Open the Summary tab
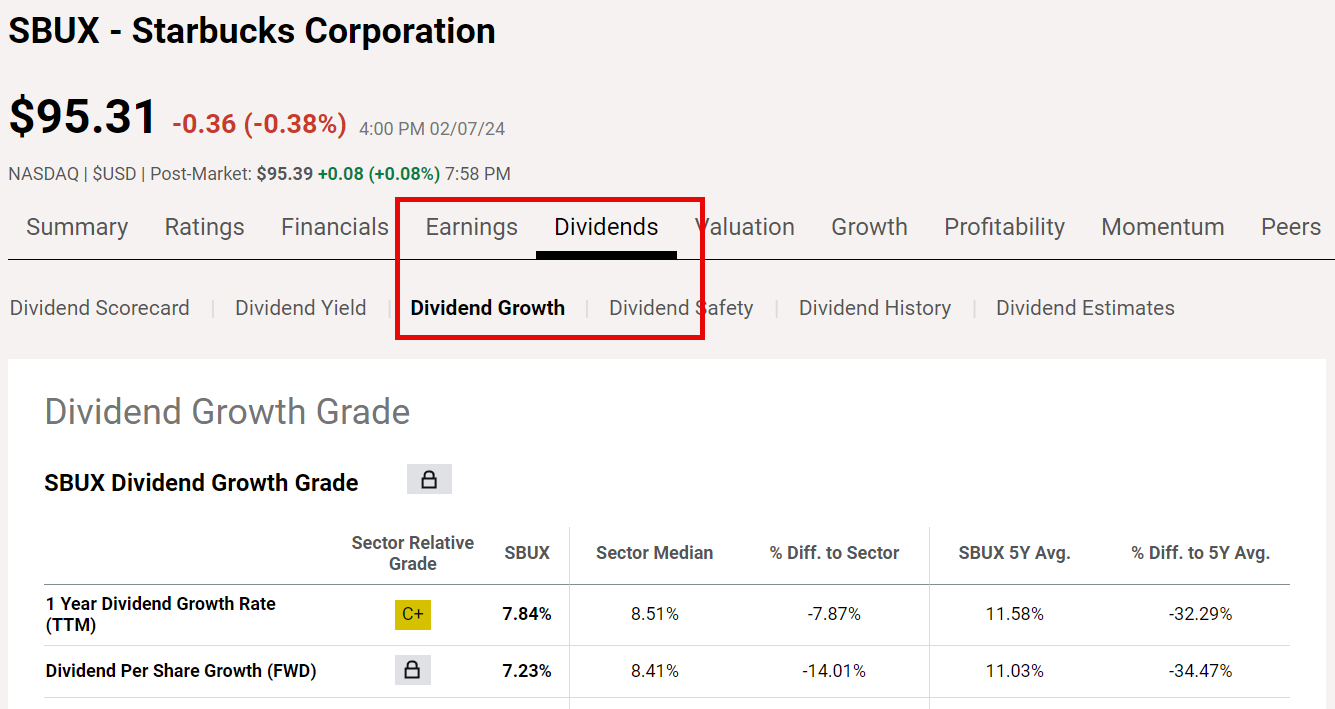The height and width of the screenshot is (709, 1335). pyautogui.click(x=77, y=227)
